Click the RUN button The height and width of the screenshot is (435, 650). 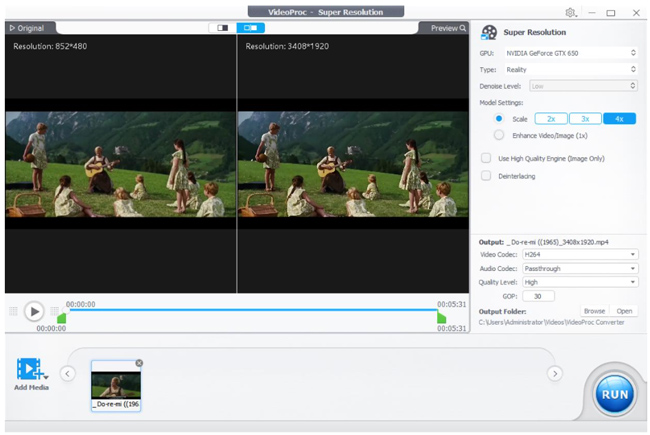tap(615, 394)
